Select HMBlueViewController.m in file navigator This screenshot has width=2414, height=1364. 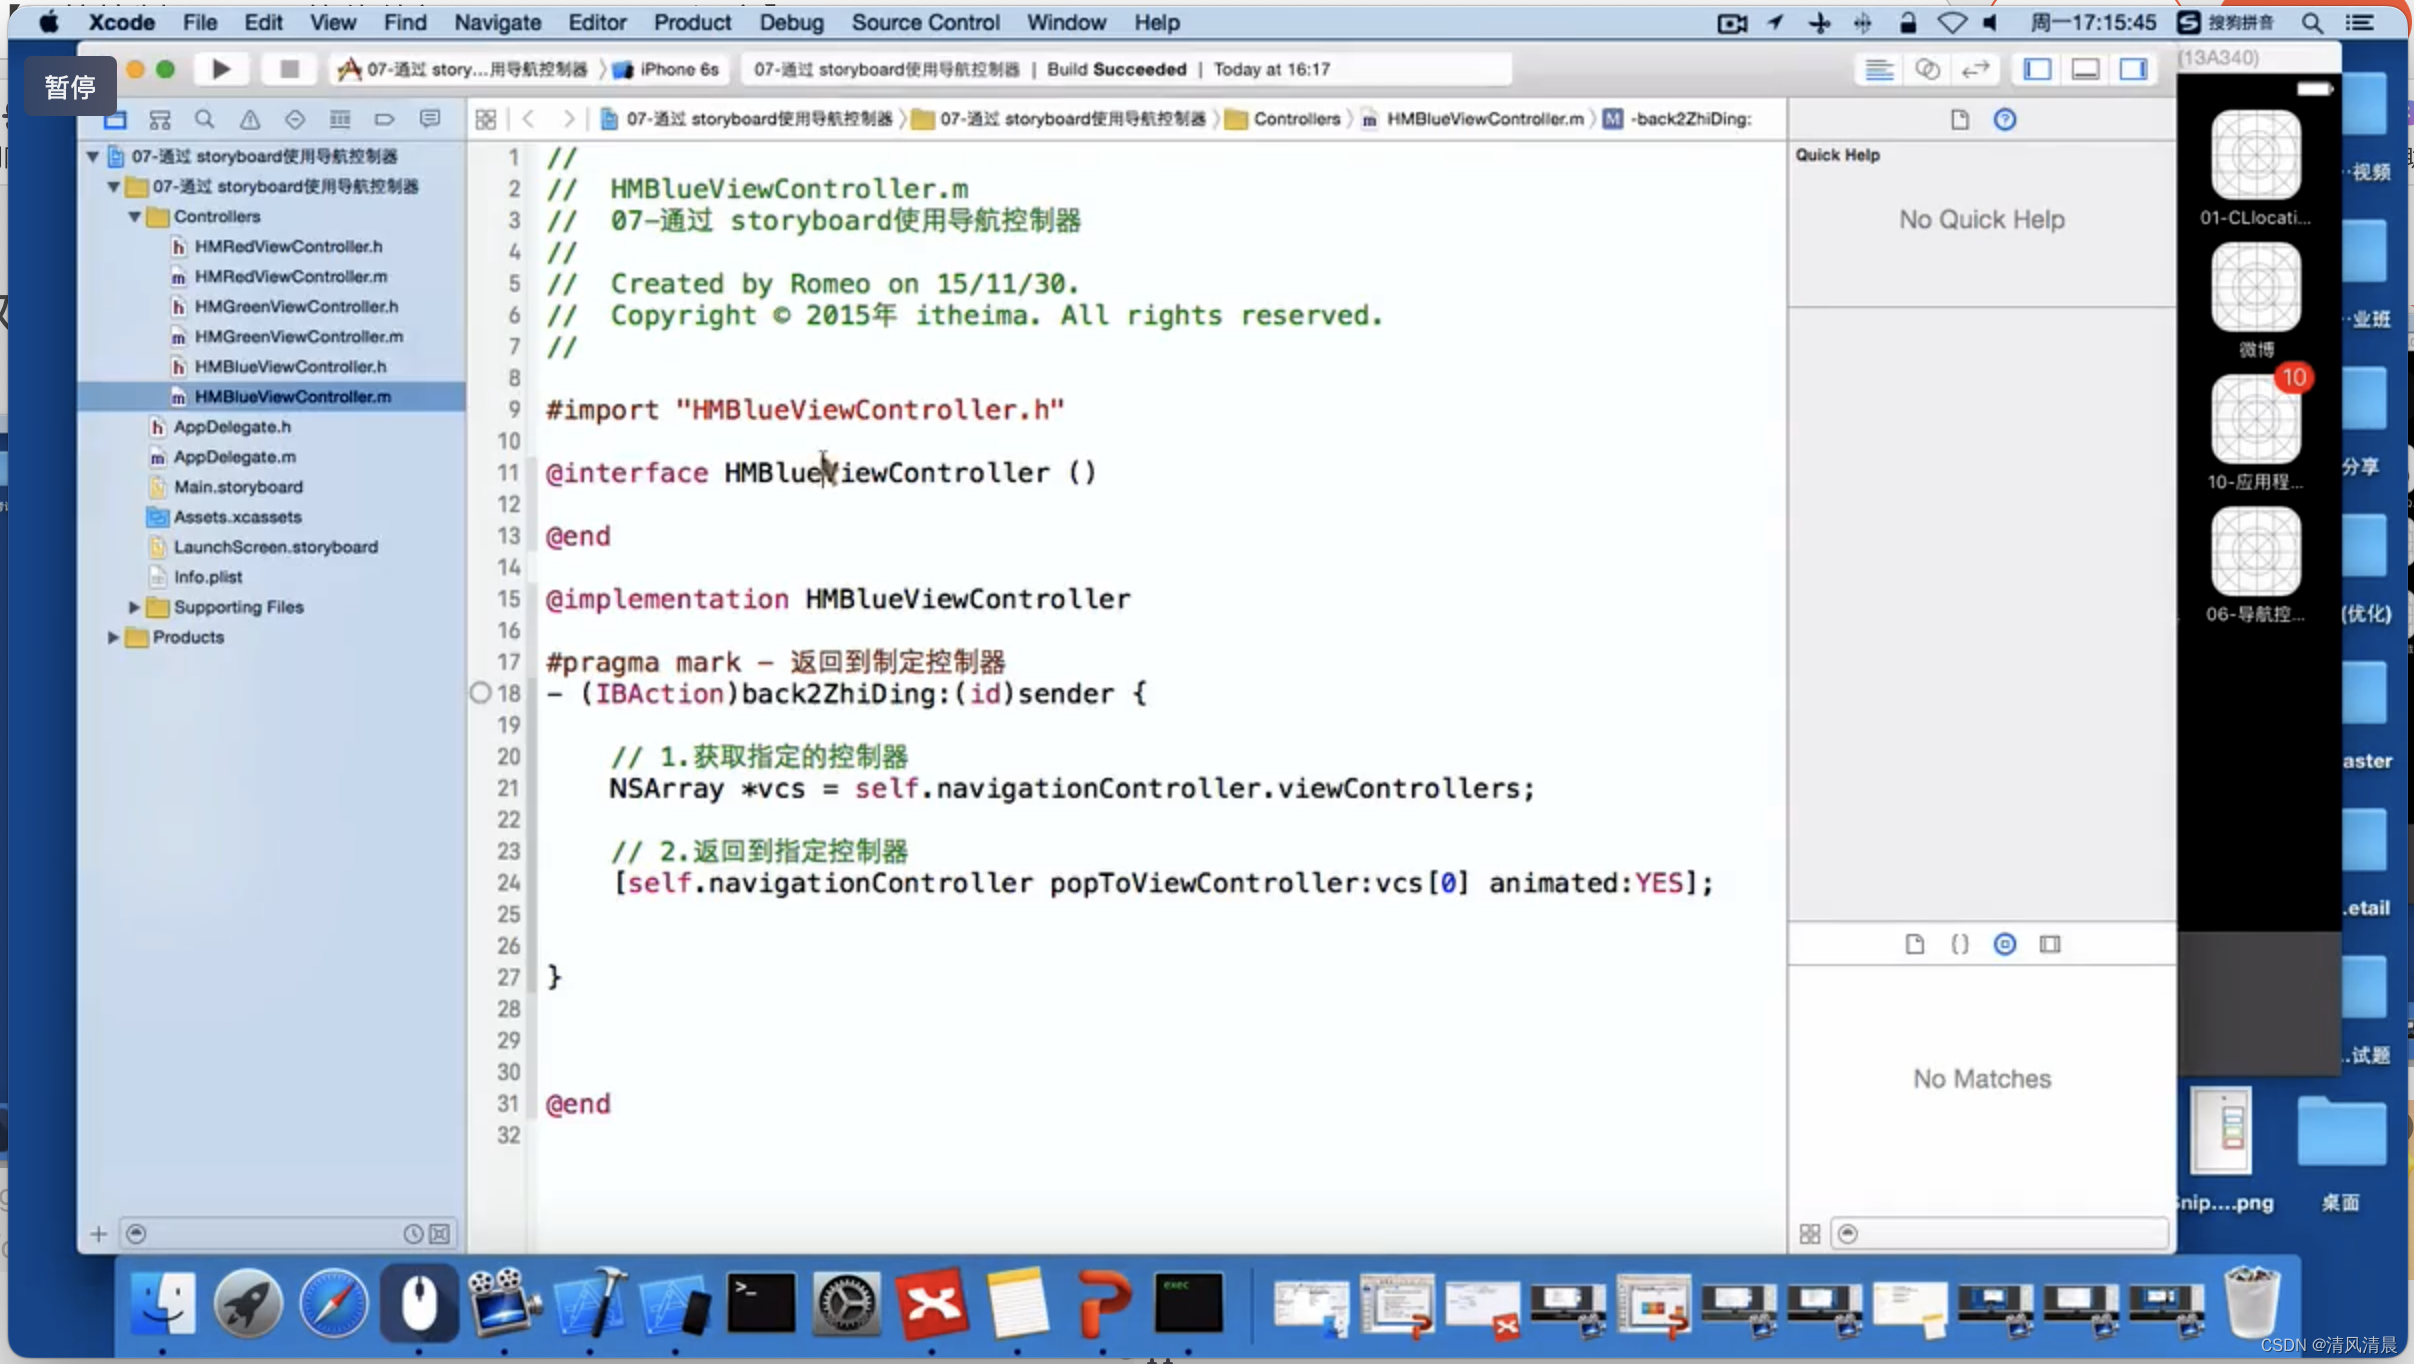tap(295, 396)
